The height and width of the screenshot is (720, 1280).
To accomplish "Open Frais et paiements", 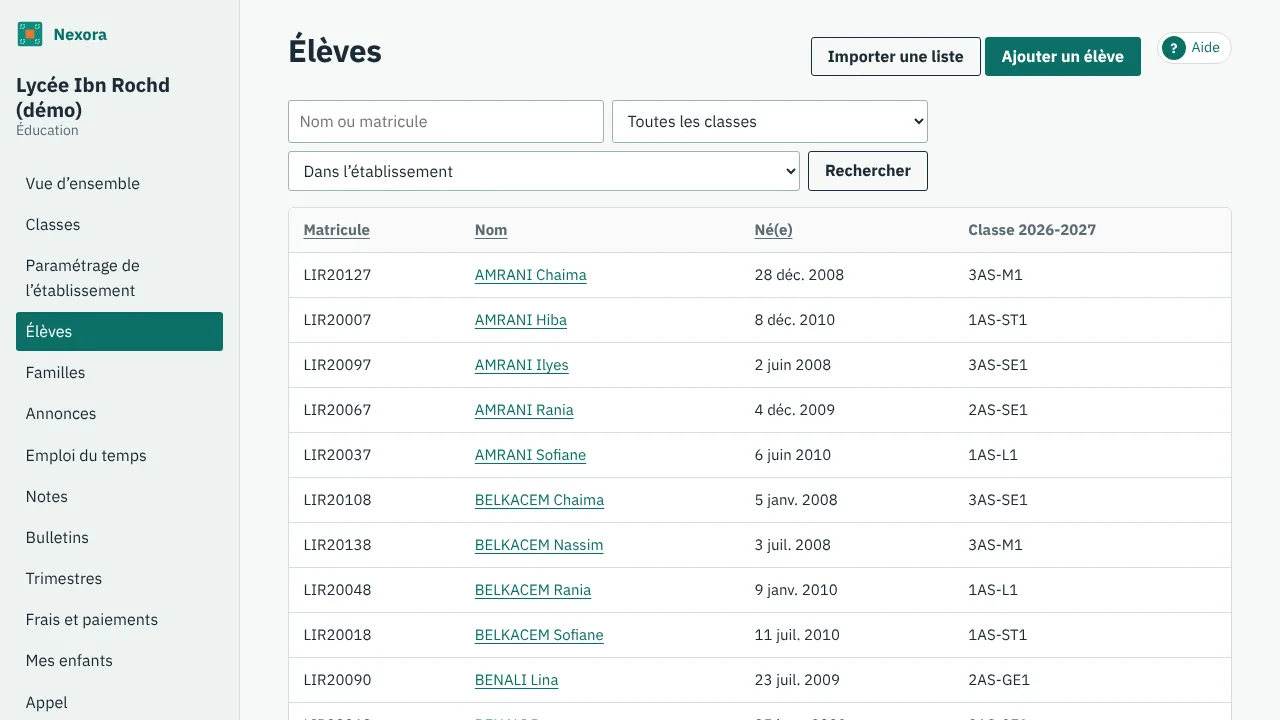I will pyautogui.click(x=119, y=619).
